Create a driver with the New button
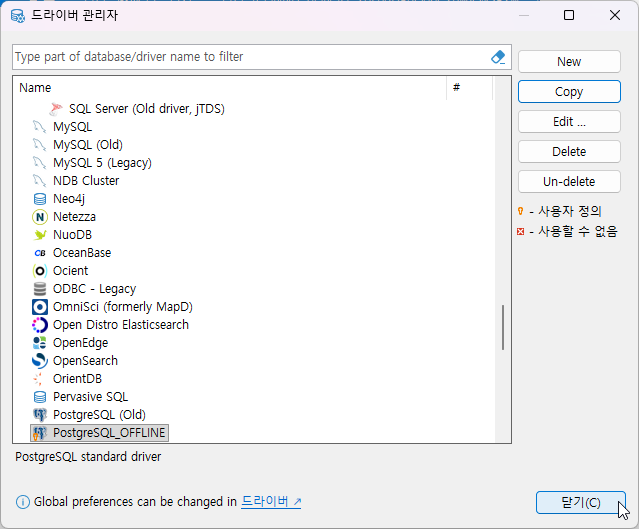The height and width of the screenshot is (529, 639). pyautogui.click(x=569, y=62)
